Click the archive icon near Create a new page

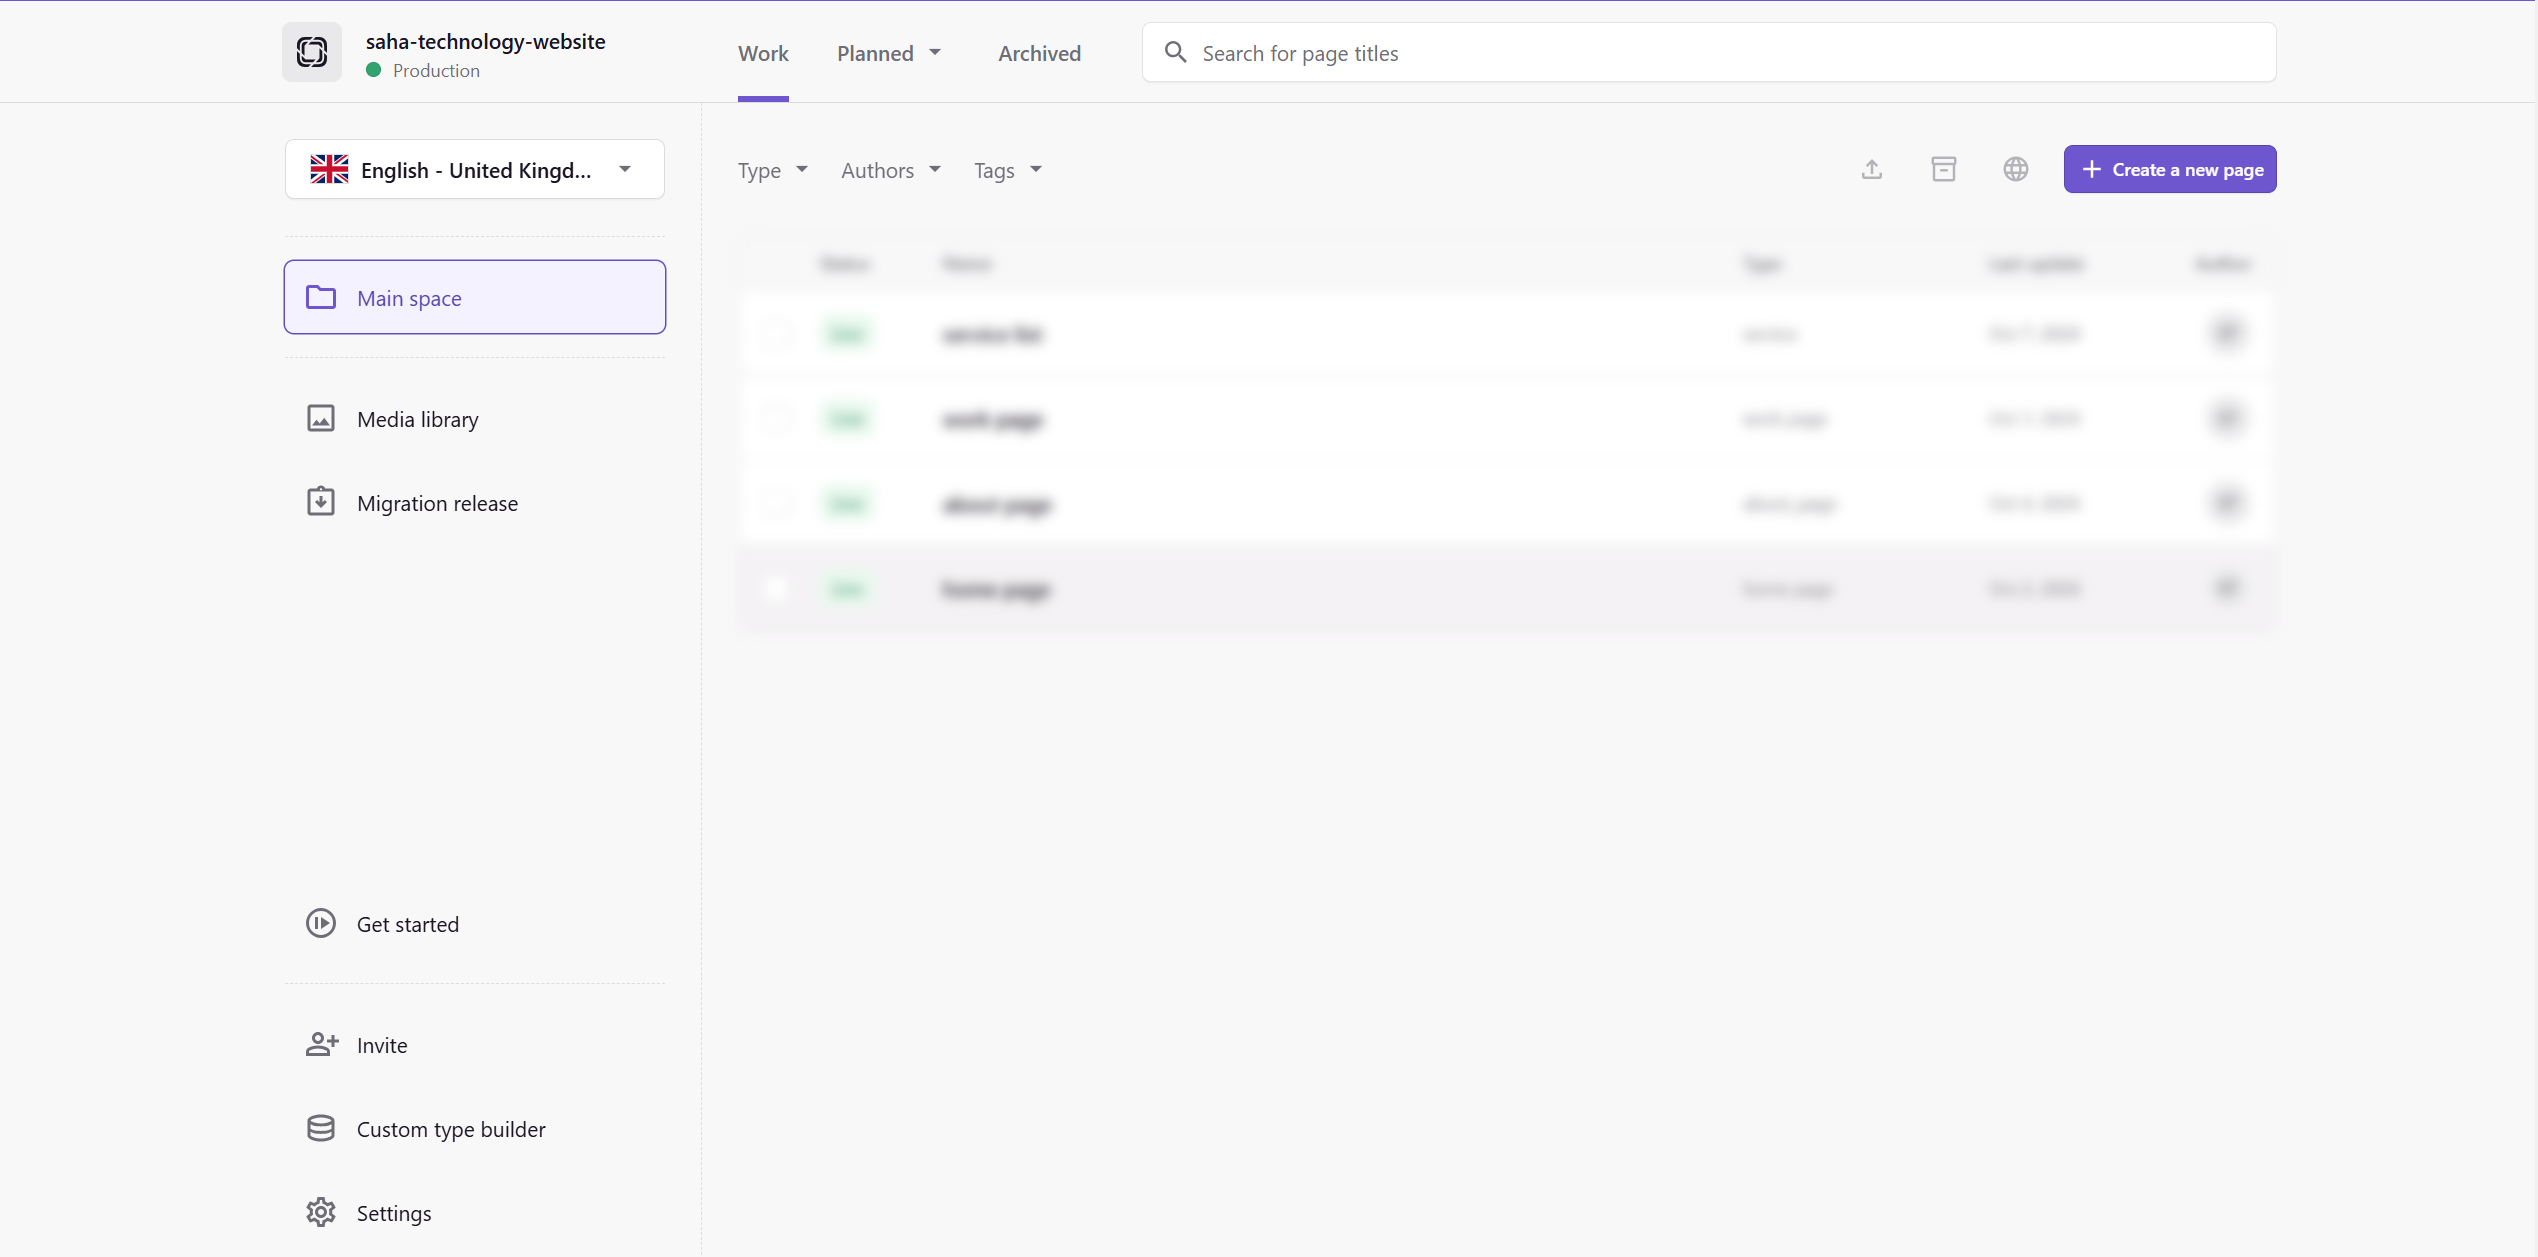tap(1944, 169)
